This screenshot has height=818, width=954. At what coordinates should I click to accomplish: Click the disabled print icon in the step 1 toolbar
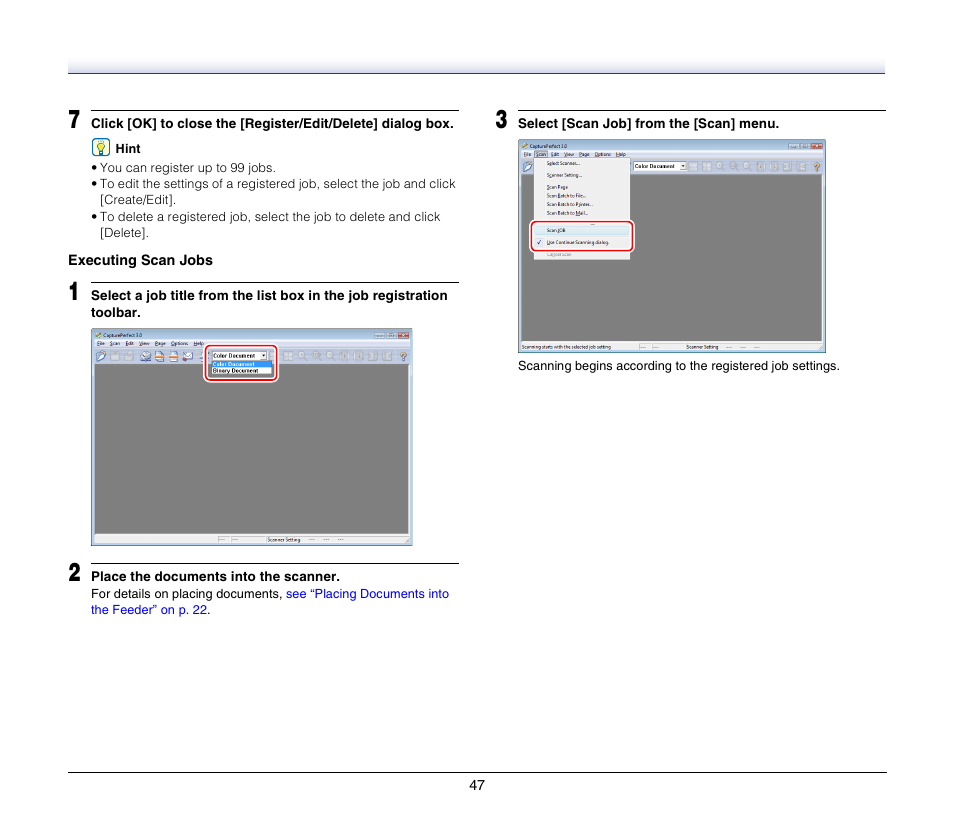pyautogui.click(x=129, y=356)
